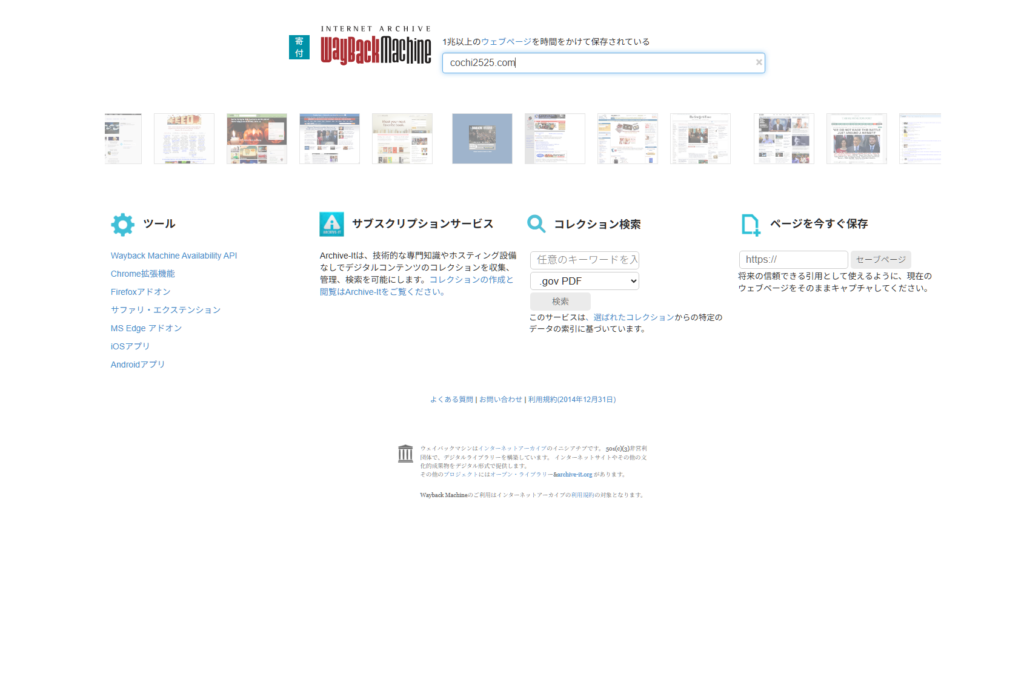Open the Chrome拡張機能 link
The width and height of the screenshot is (1024, 683).
[142, 274]
